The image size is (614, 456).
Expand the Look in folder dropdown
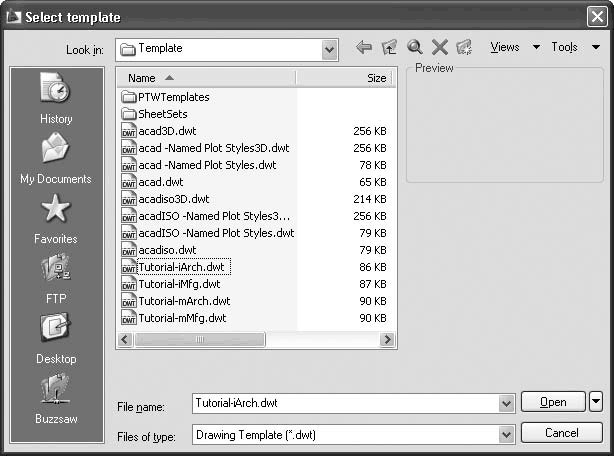click(330, 48)
